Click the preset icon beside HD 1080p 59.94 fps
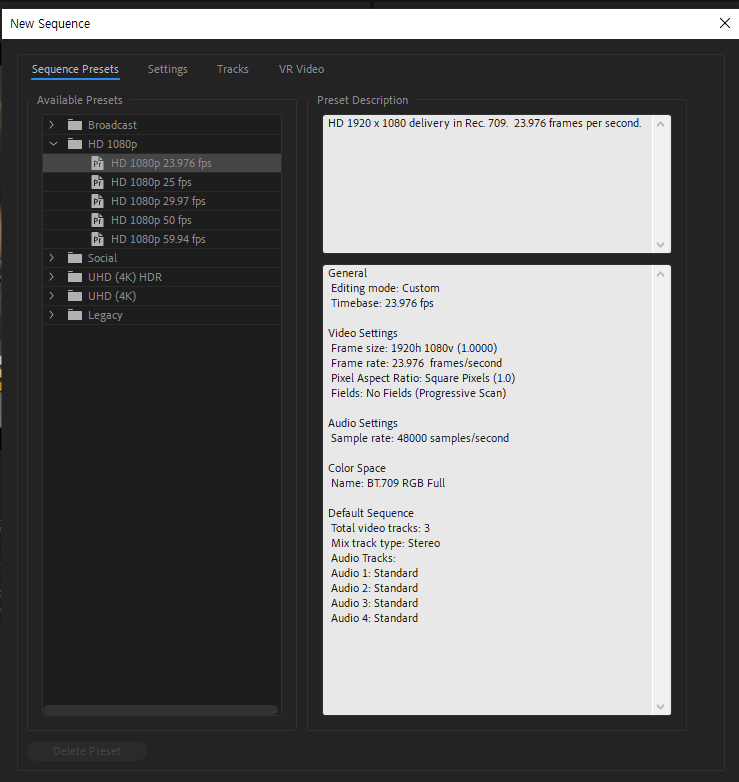The height and width of the screenshot is (782, 739). click(97, 239)
